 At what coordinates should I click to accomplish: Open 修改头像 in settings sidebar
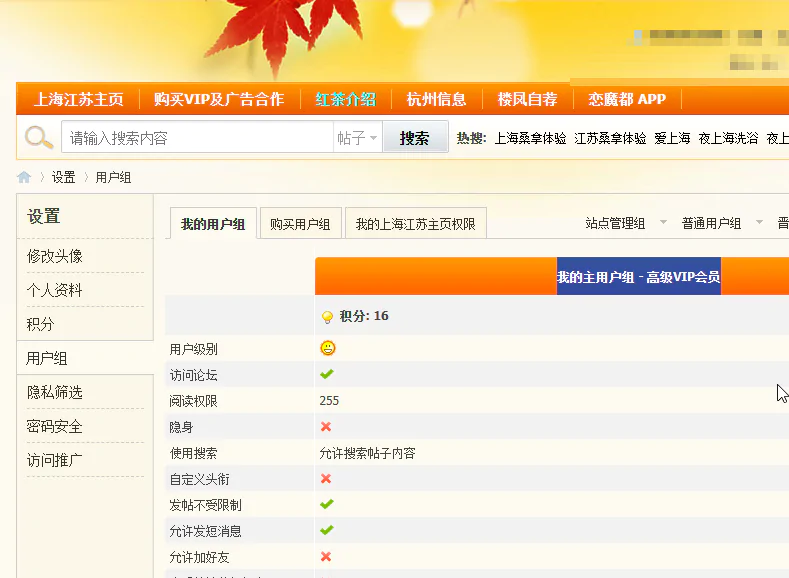(x=54, y=256)
